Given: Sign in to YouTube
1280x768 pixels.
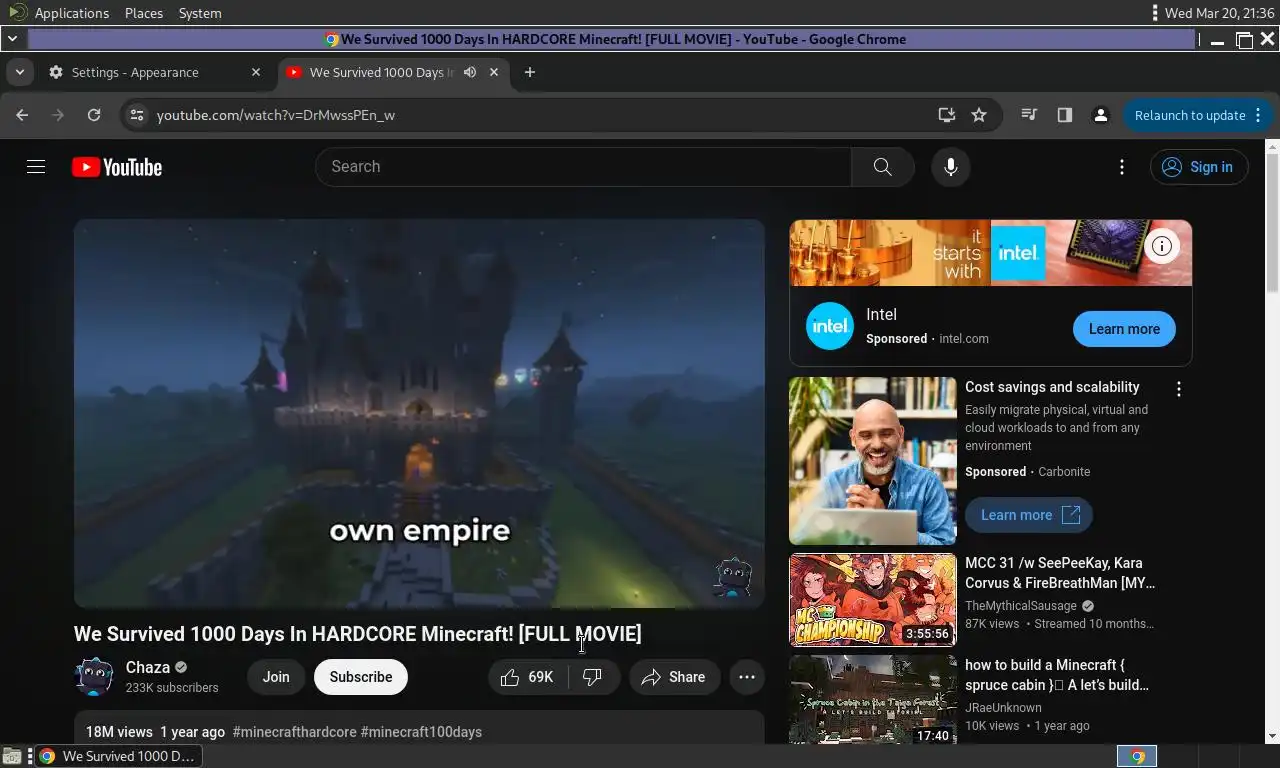Looking at the screenshot, I should 1198,167.
